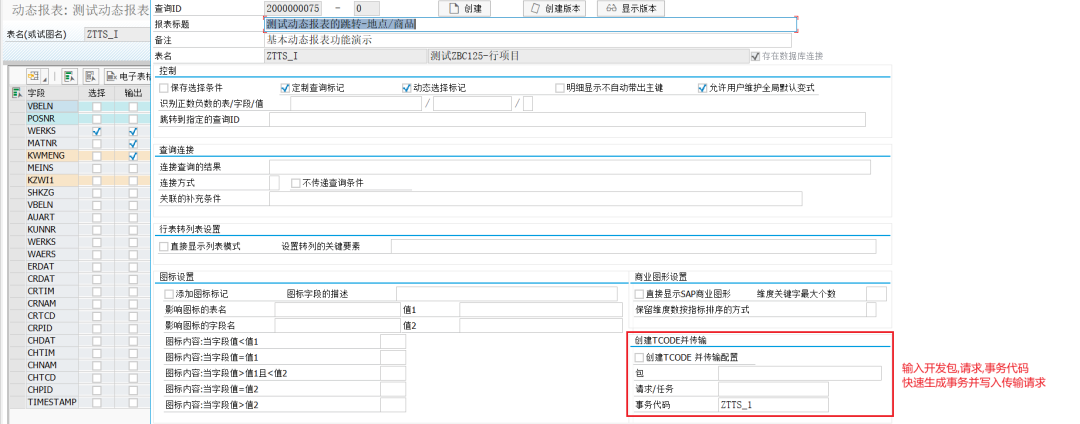
Task: Click the 表名(或试图名) field with ZTTS_I at top left
Action: (x=116, y=34)
